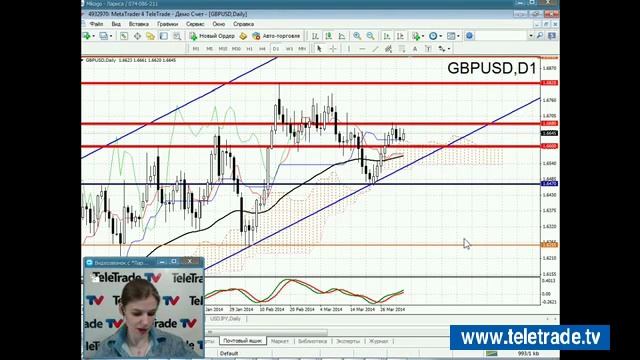Open the Вид menu
Viewport: 640px width, 360px height.
coord(116,24)
